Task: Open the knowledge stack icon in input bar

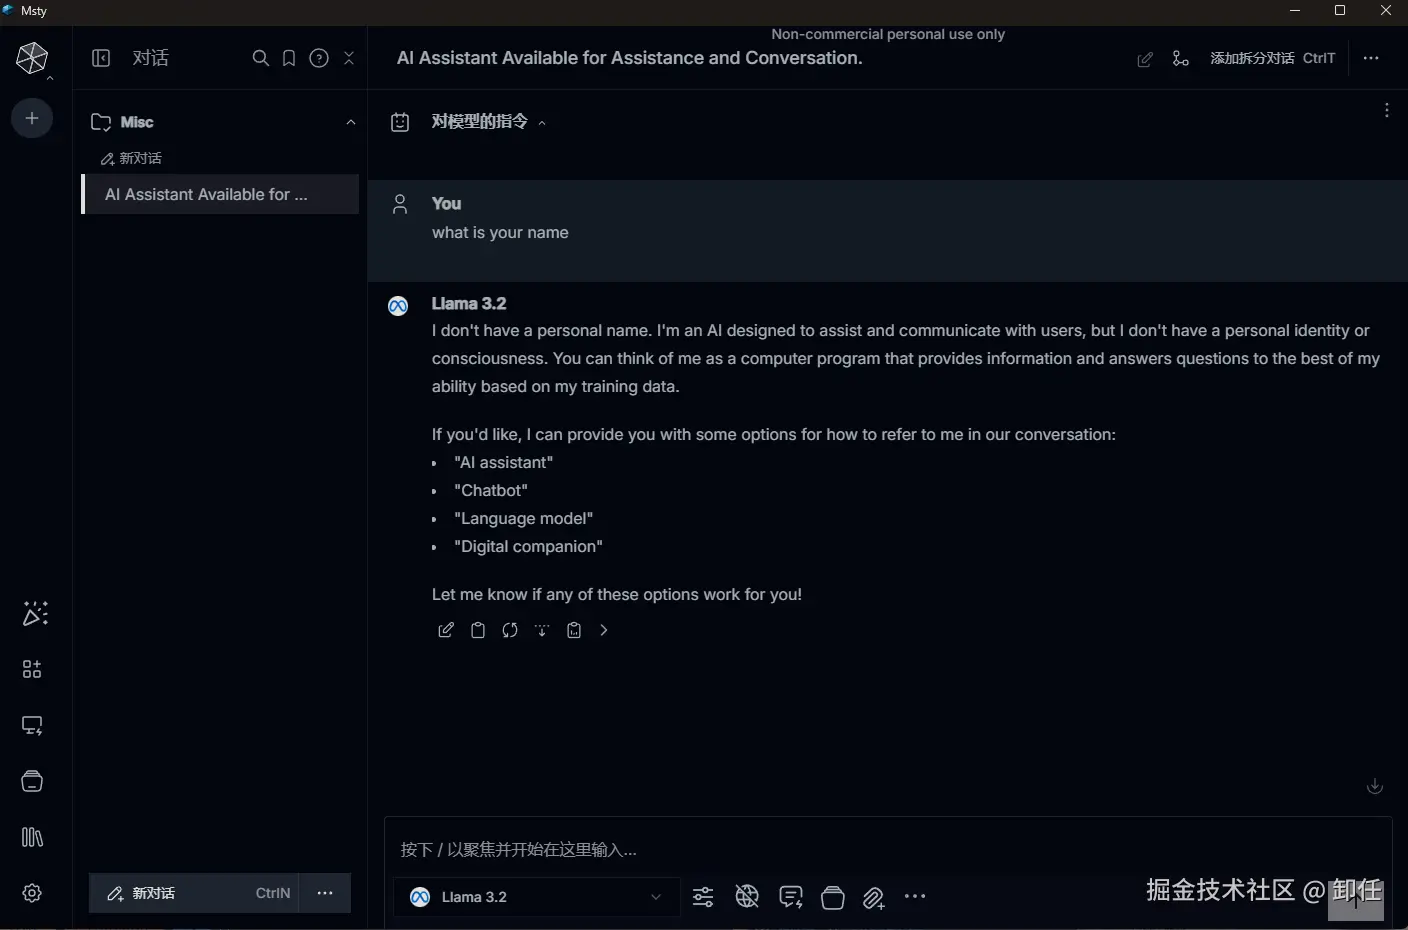Action: click(833, 897)
